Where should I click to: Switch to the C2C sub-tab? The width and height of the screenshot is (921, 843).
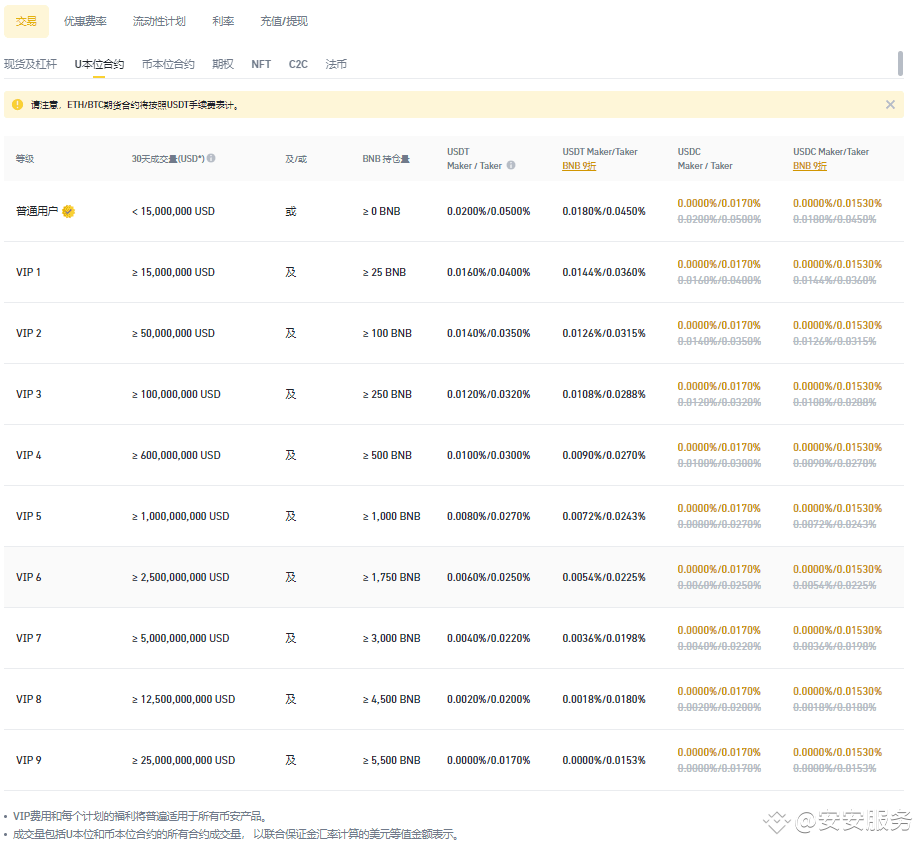click(x=298, y=64)
